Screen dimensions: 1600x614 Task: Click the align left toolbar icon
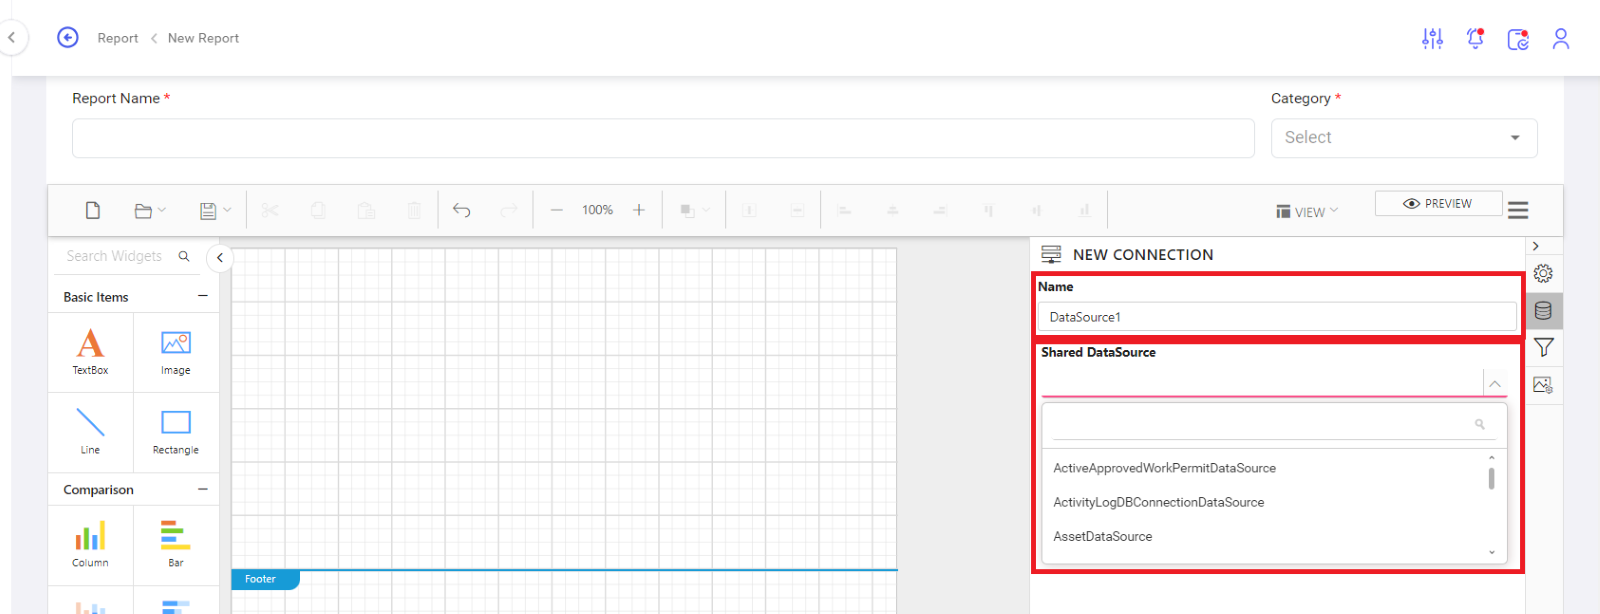(x=844, y=210)
